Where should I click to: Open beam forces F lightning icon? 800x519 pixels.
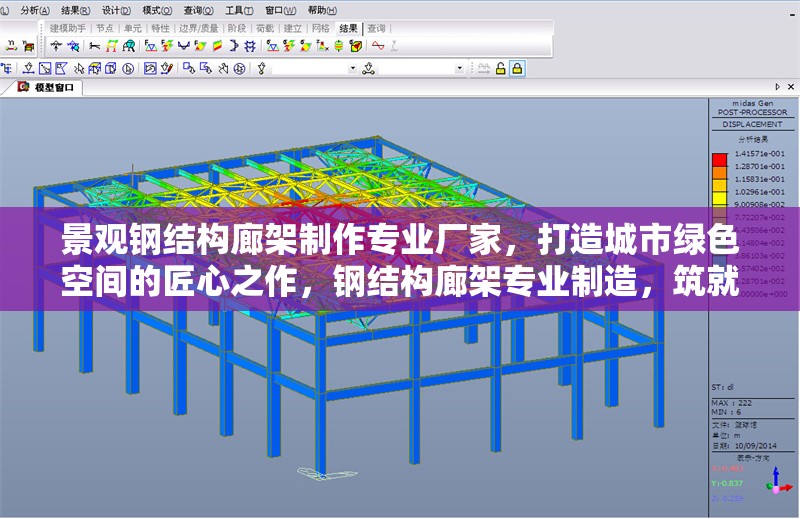pyautogui.click(x=167, y=46)
